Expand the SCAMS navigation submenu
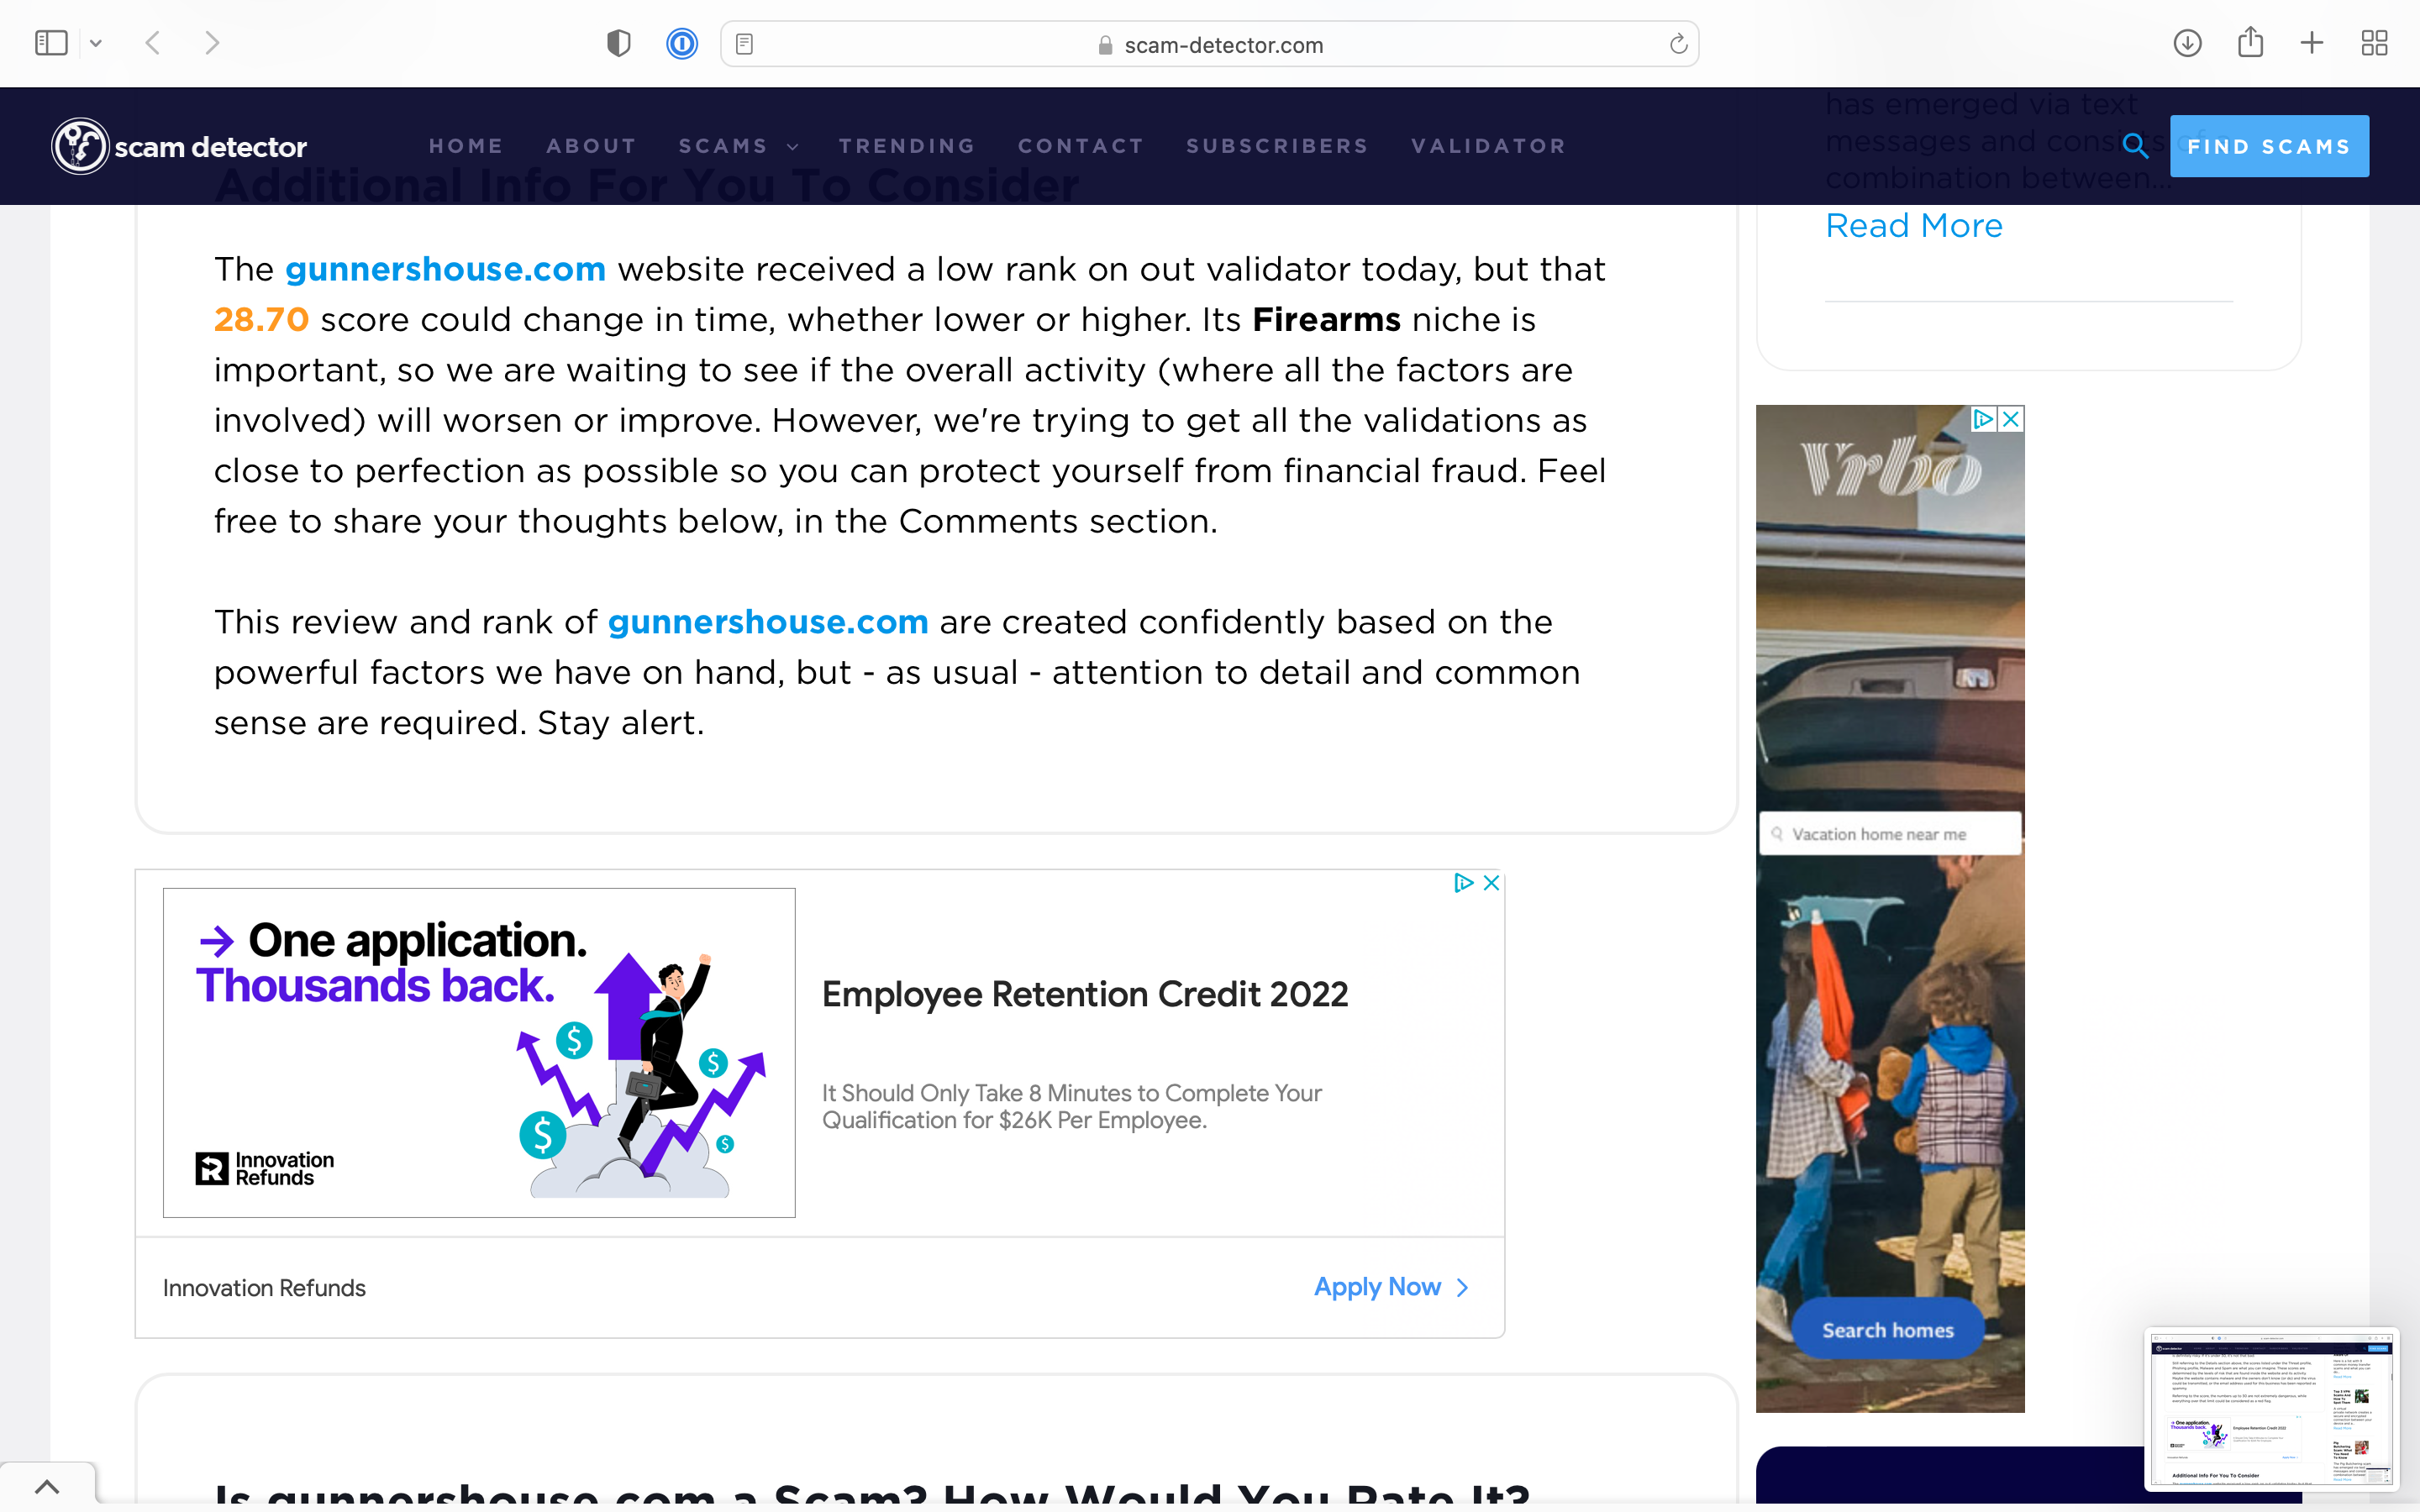Image resolution: width=2420 pixels, height=1512 pixels. tap(738, 146)
